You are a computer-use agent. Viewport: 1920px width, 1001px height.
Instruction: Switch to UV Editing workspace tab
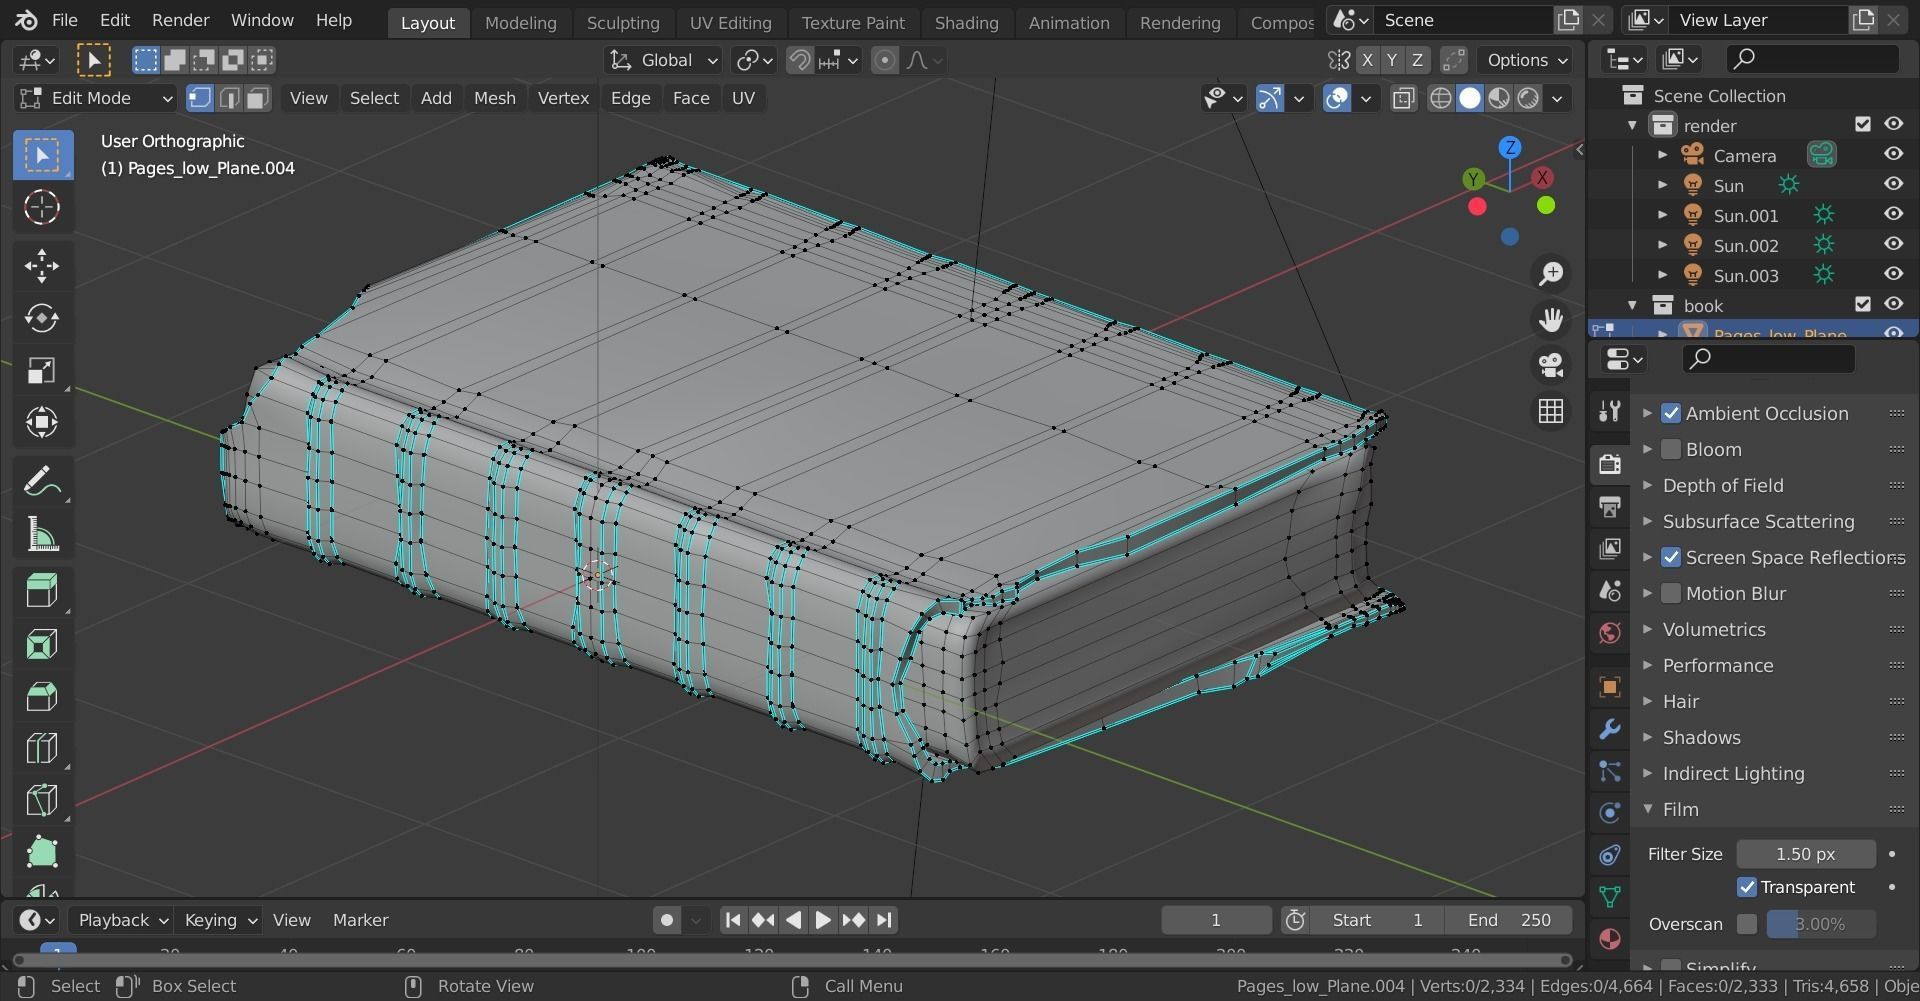pos(730,22)
